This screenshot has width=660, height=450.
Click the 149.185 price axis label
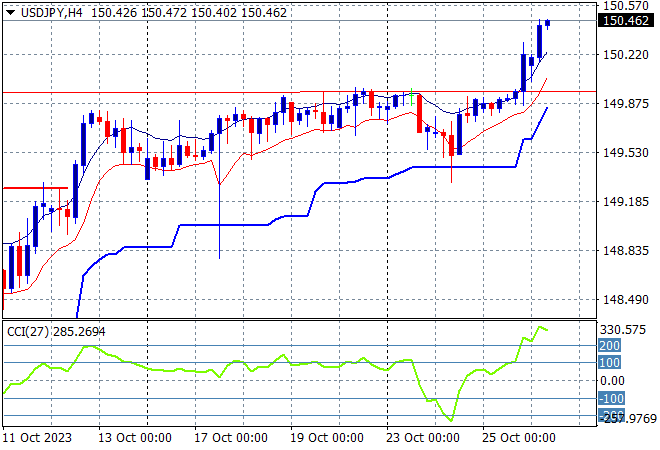(626, 201)
